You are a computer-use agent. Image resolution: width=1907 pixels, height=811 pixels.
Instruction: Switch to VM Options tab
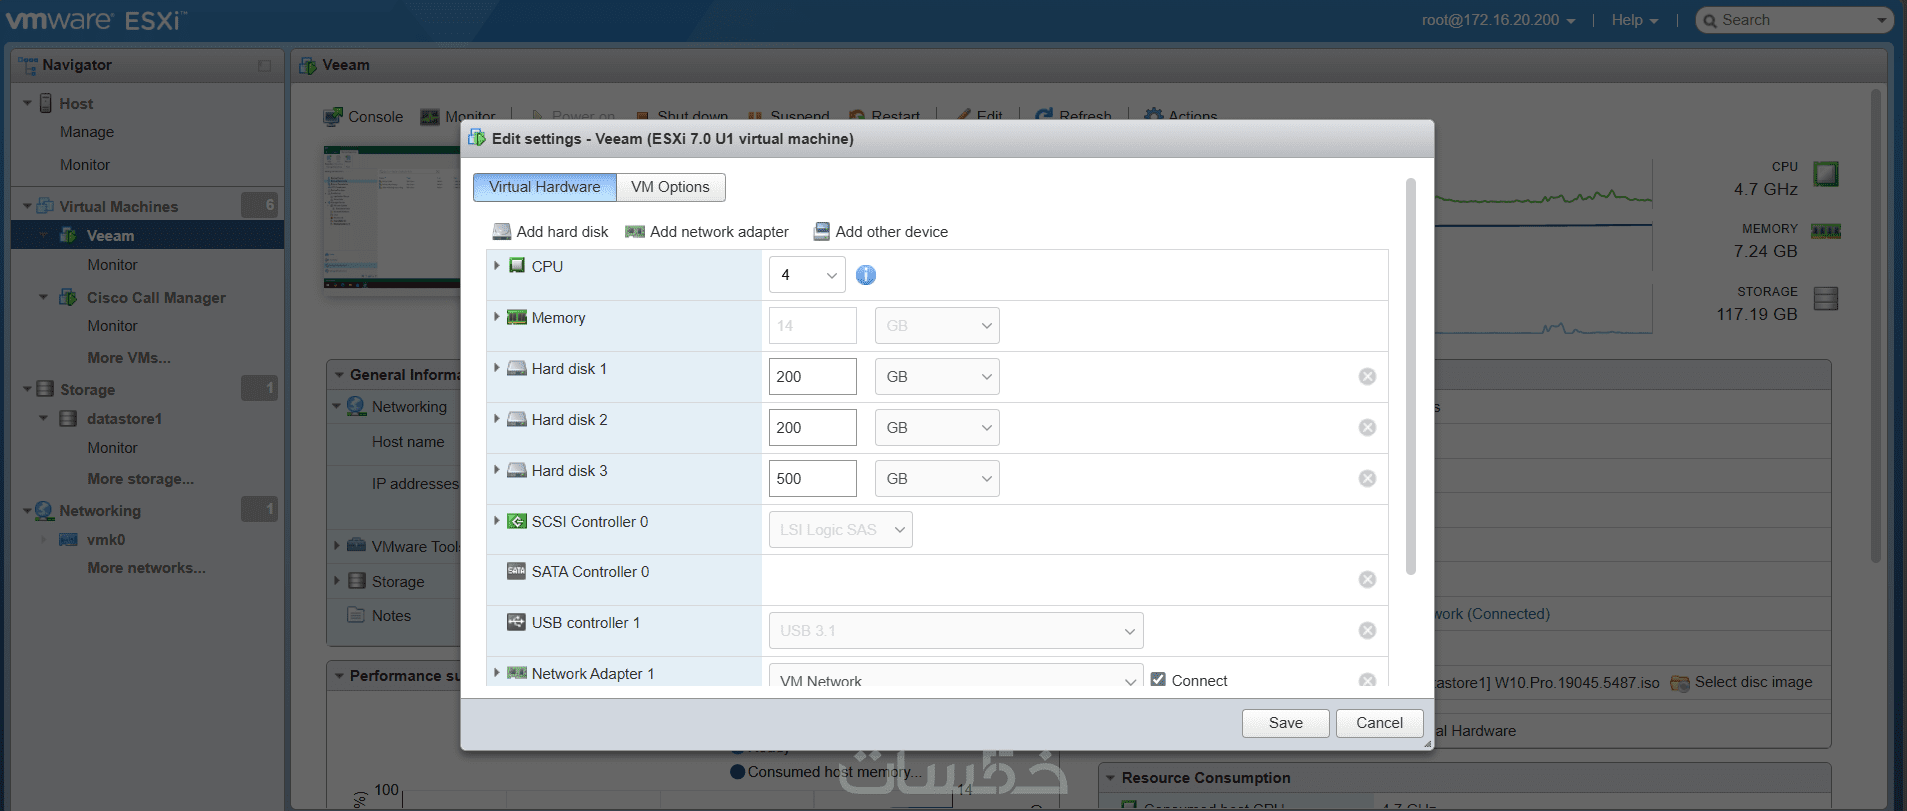pyautogui.click(x=670, y=187)
